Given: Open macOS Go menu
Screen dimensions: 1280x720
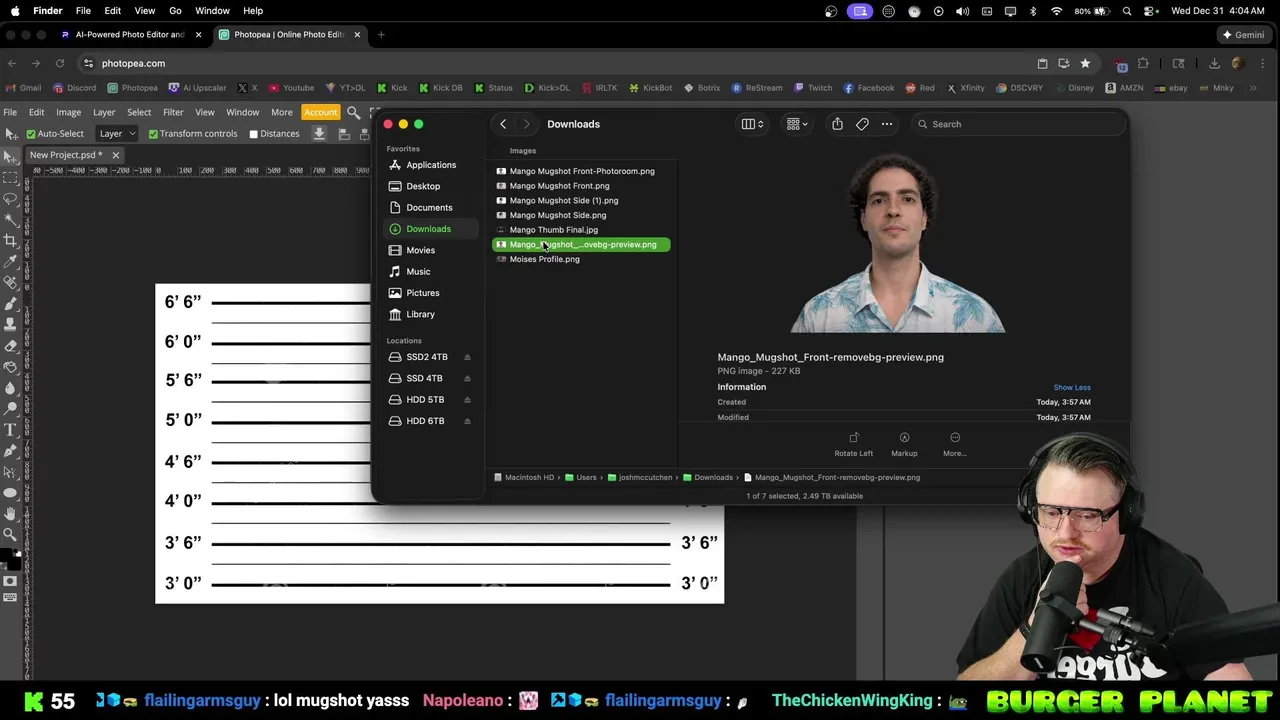Looking at the screenshot, I should click(x=175, y=11).
